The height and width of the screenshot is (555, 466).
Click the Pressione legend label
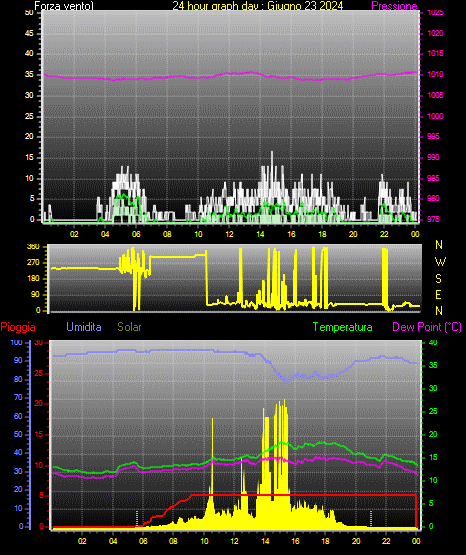coord(394,6)
